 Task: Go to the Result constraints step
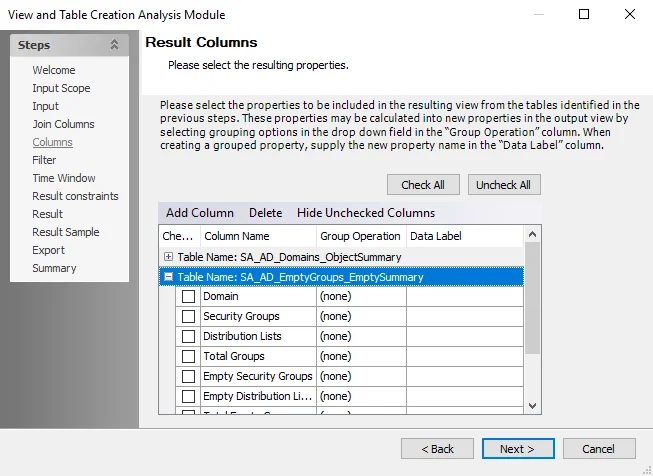(x=75, y=196)
